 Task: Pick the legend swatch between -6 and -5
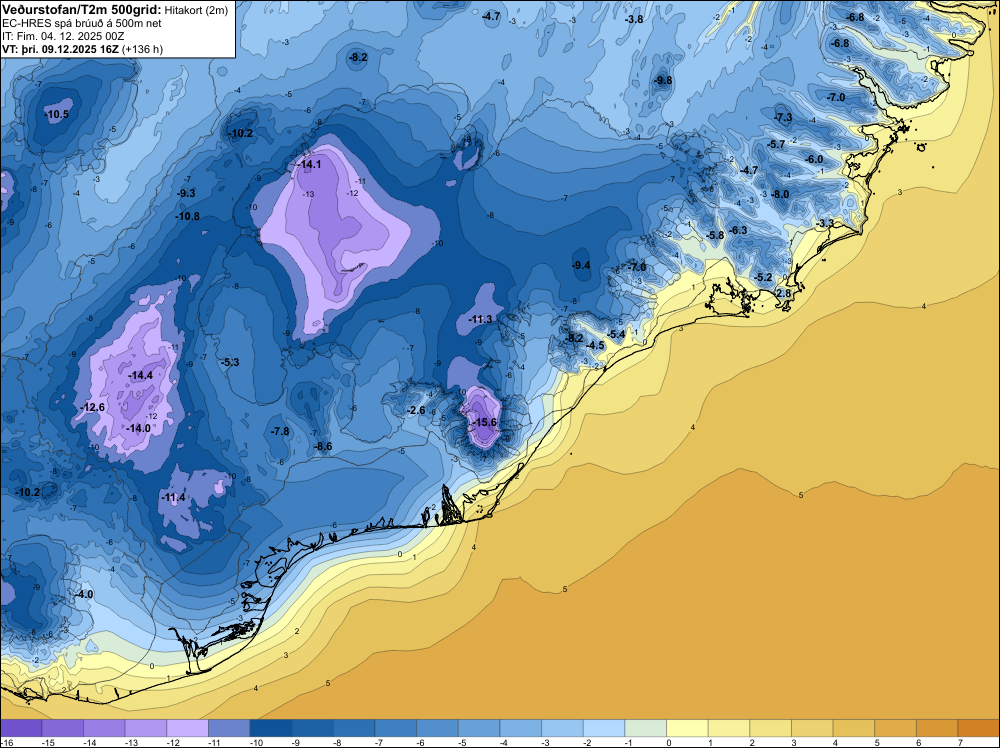pyautogui.click(x=438, y=728)
